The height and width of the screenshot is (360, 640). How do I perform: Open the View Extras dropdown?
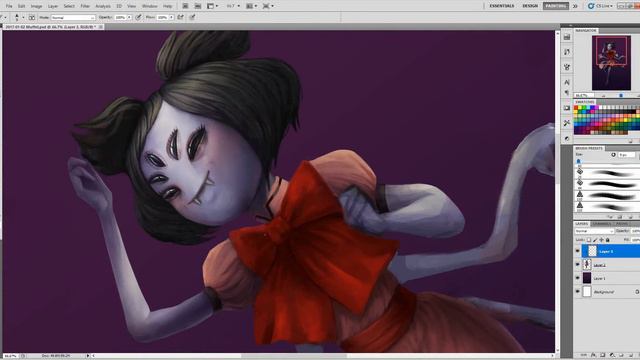click(x=212, y=6)
